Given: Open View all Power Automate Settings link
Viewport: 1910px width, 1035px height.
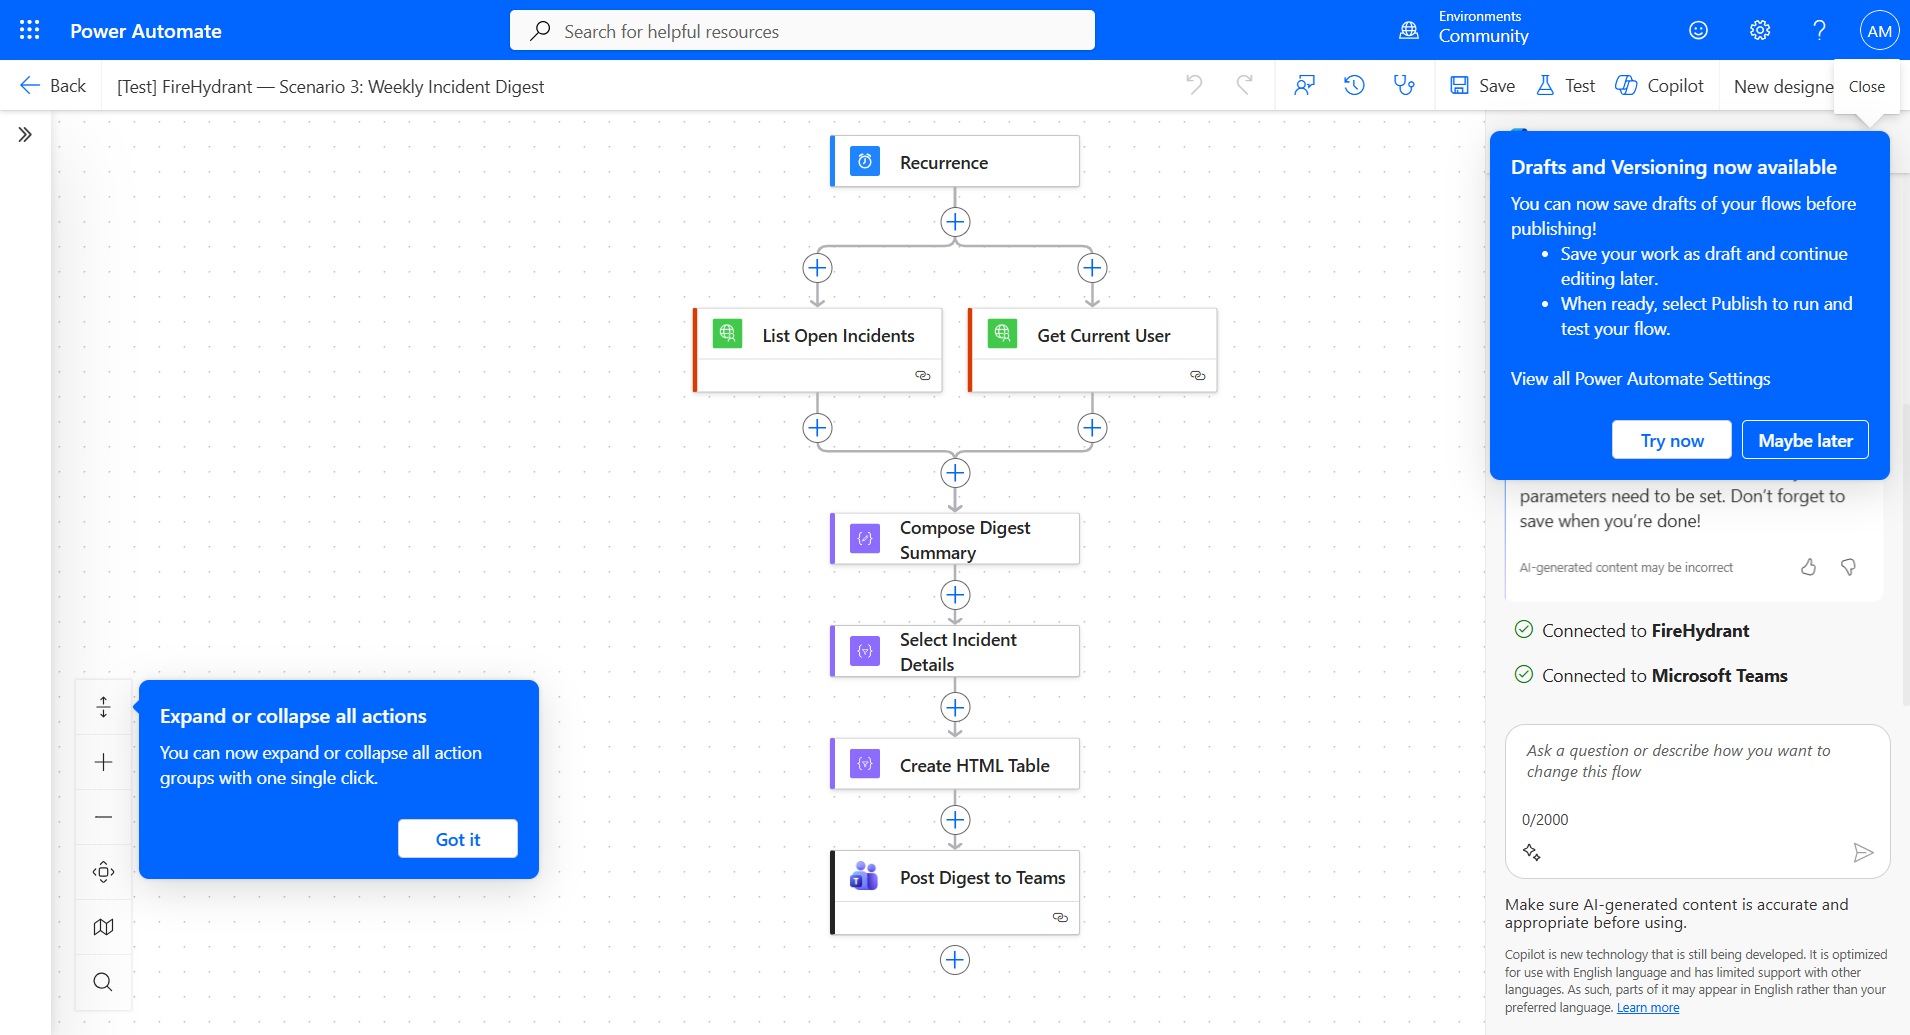Looking at the screenshot, I should click(1640, 379).
